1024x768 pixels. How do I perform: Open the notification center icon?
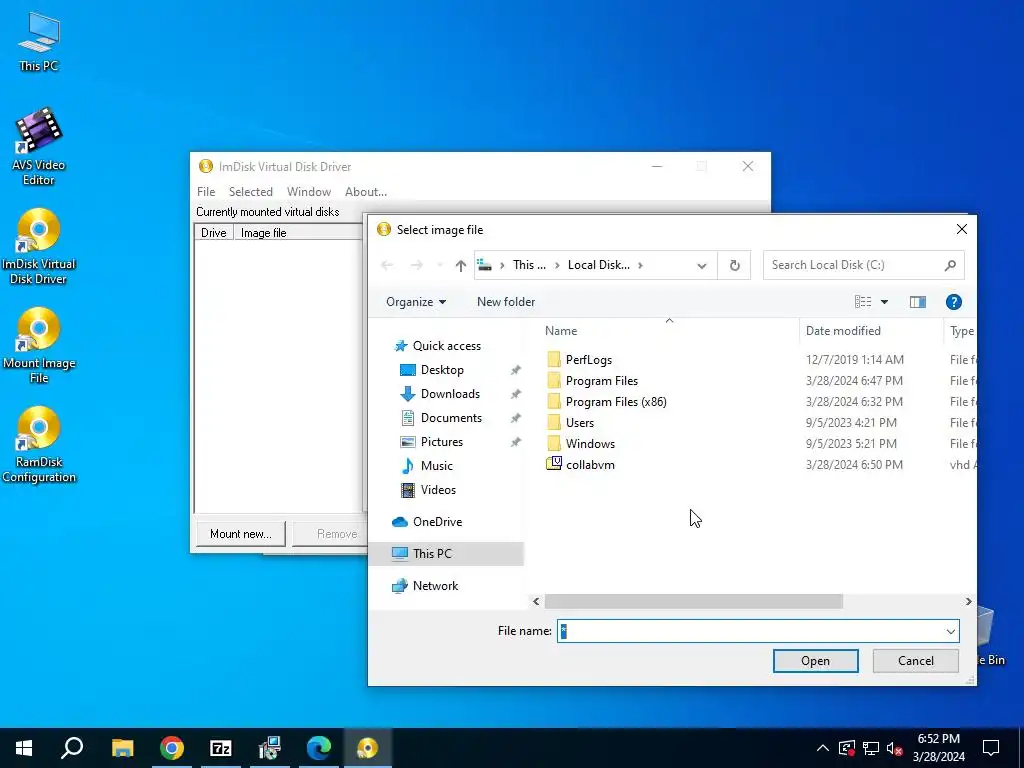(991, 748)
